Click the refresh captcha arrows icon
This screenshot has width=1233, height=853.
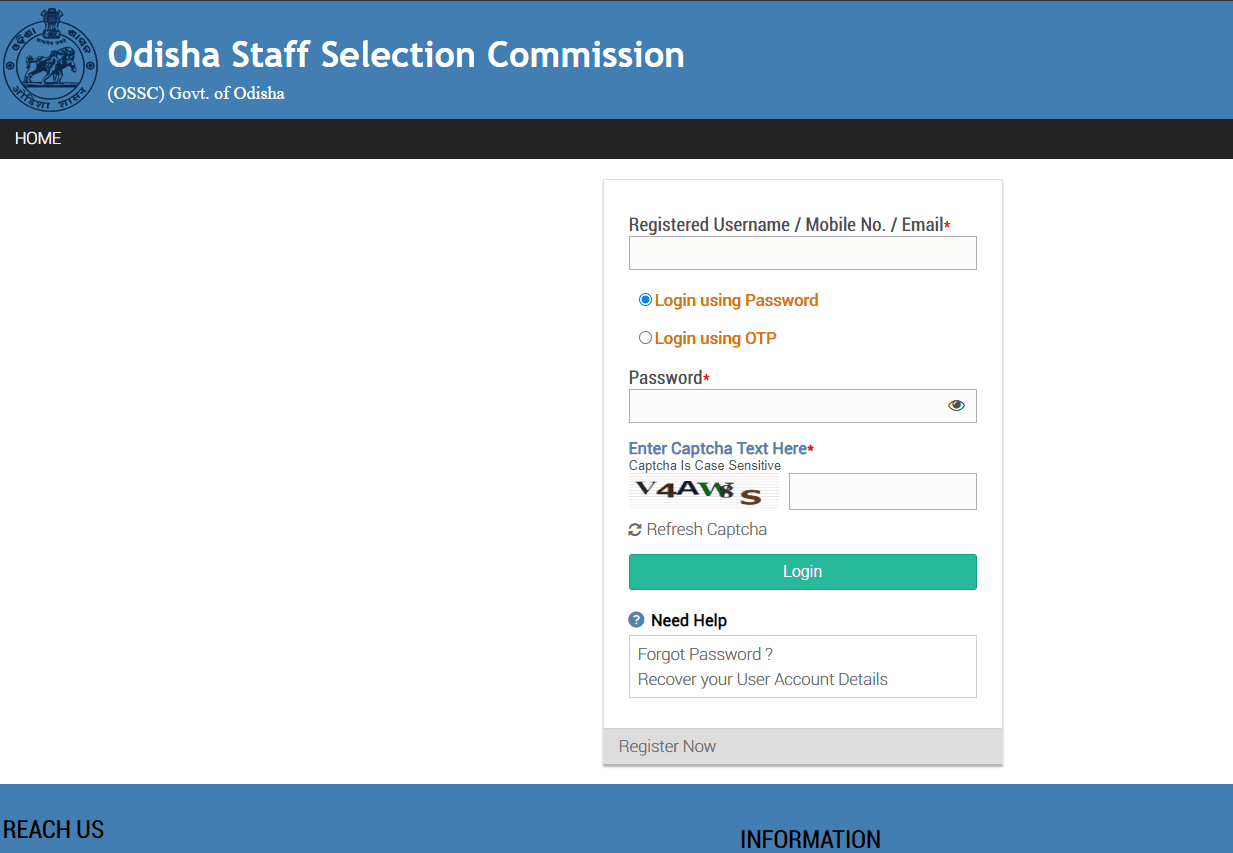[635, 530]
